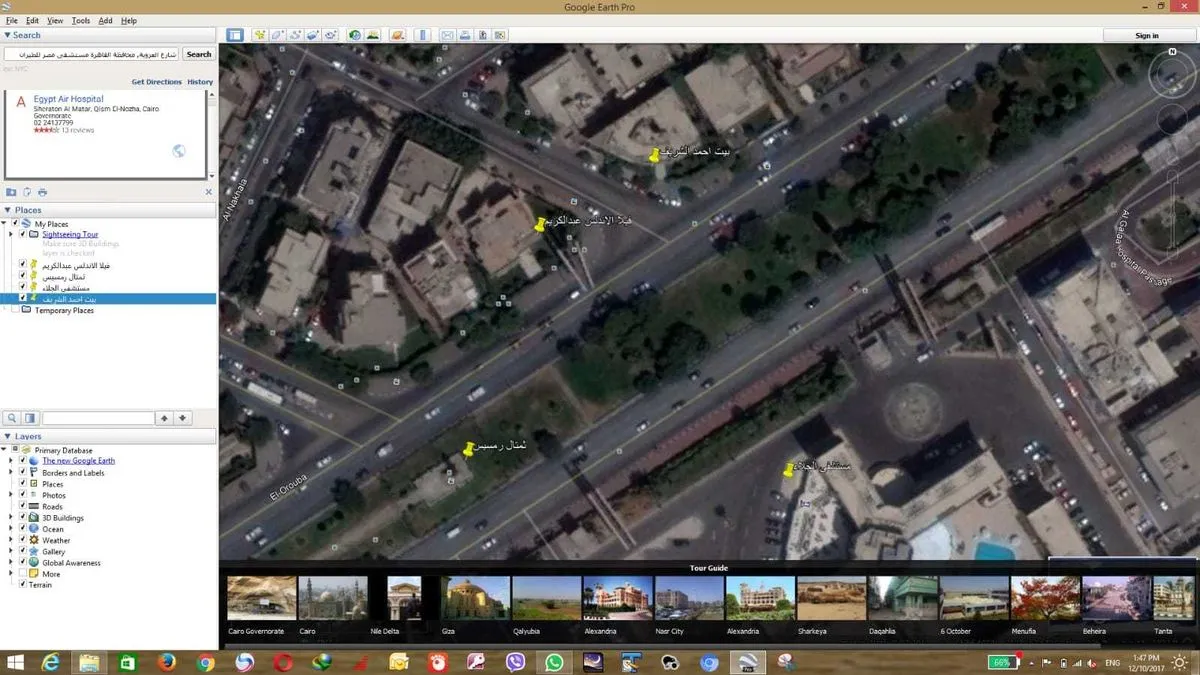Click the yellow pin for مستشفى الجلاء
The image size is (1200, 675).
pos(788,468)
